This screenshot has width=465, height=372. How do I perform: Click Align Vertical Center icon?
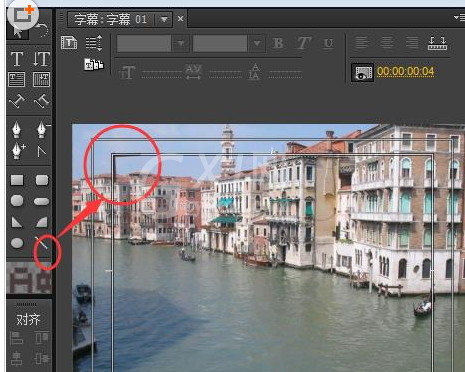[x=42, y=359]
